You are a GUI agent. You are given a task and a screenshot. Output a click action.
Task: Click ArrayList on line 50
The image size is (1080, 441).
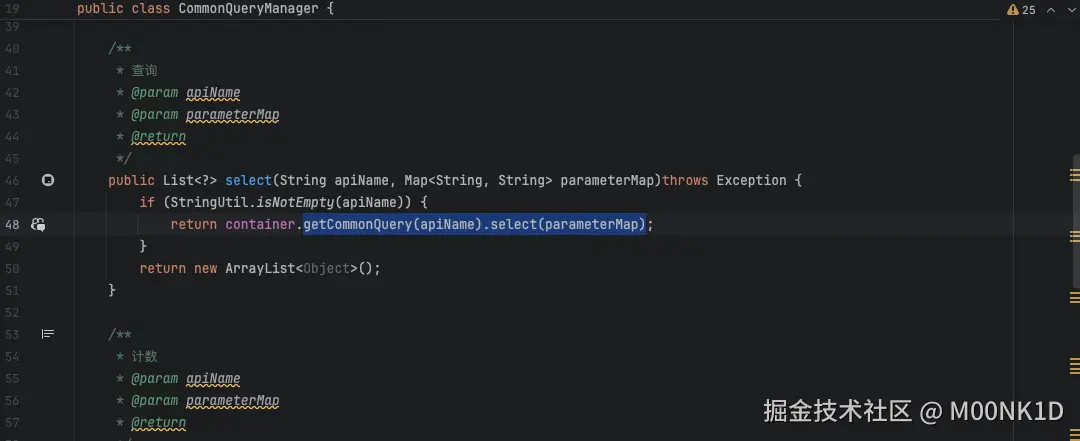(x=260, y=268)
